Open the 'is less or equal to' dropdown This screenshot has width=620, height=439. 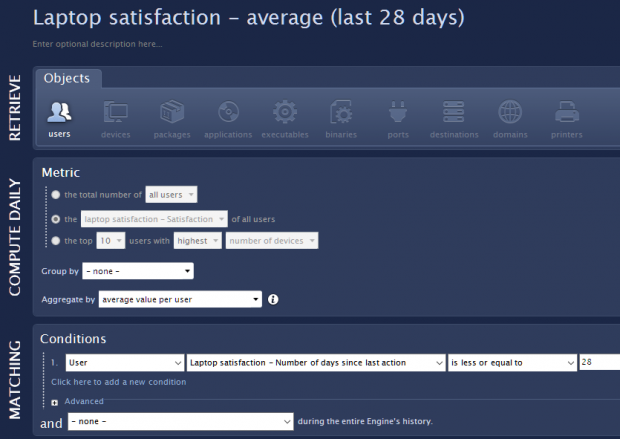(x=511, y=363)
